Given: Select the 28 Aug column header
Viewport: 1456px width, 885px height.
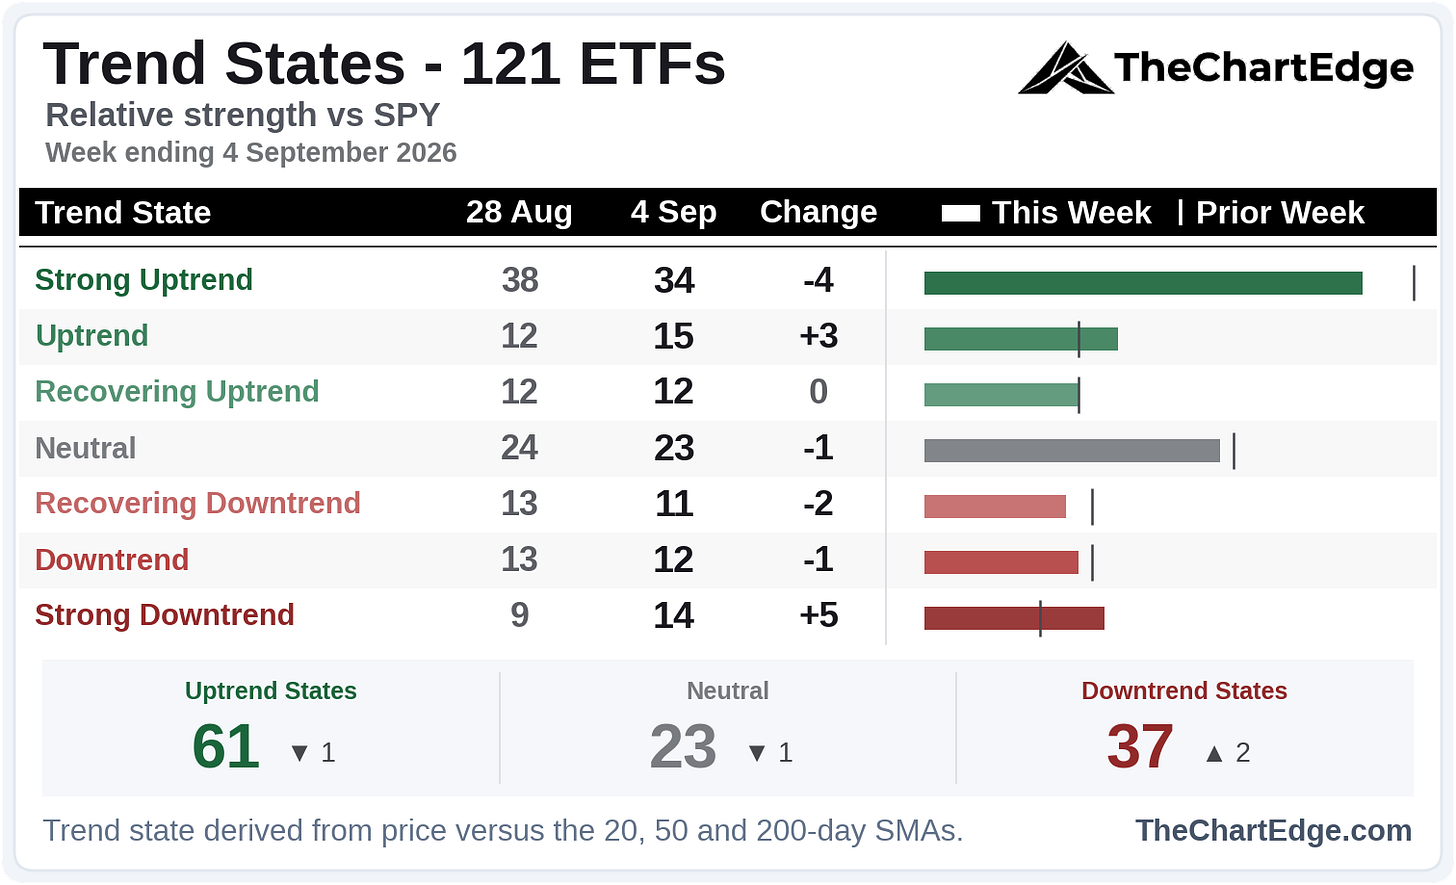Looking at the screenshot, I should tap(519, 213).
